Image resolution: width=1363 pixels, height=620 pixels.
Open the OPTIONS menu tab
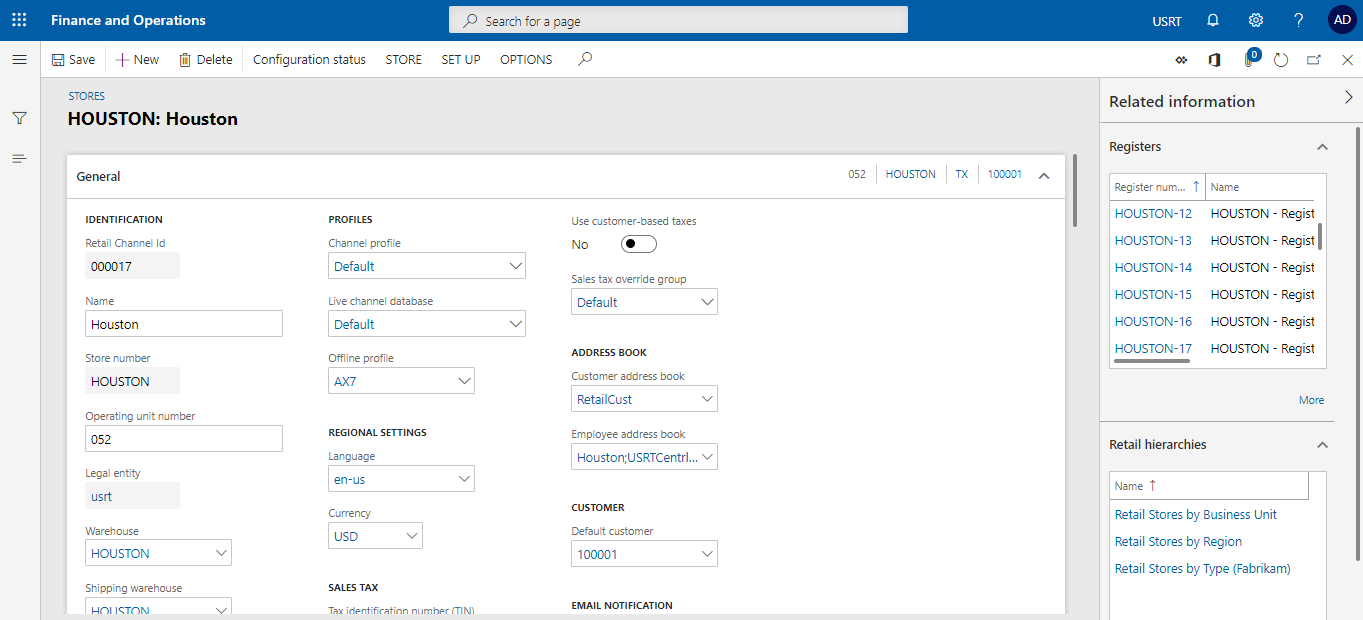[526, 60]
